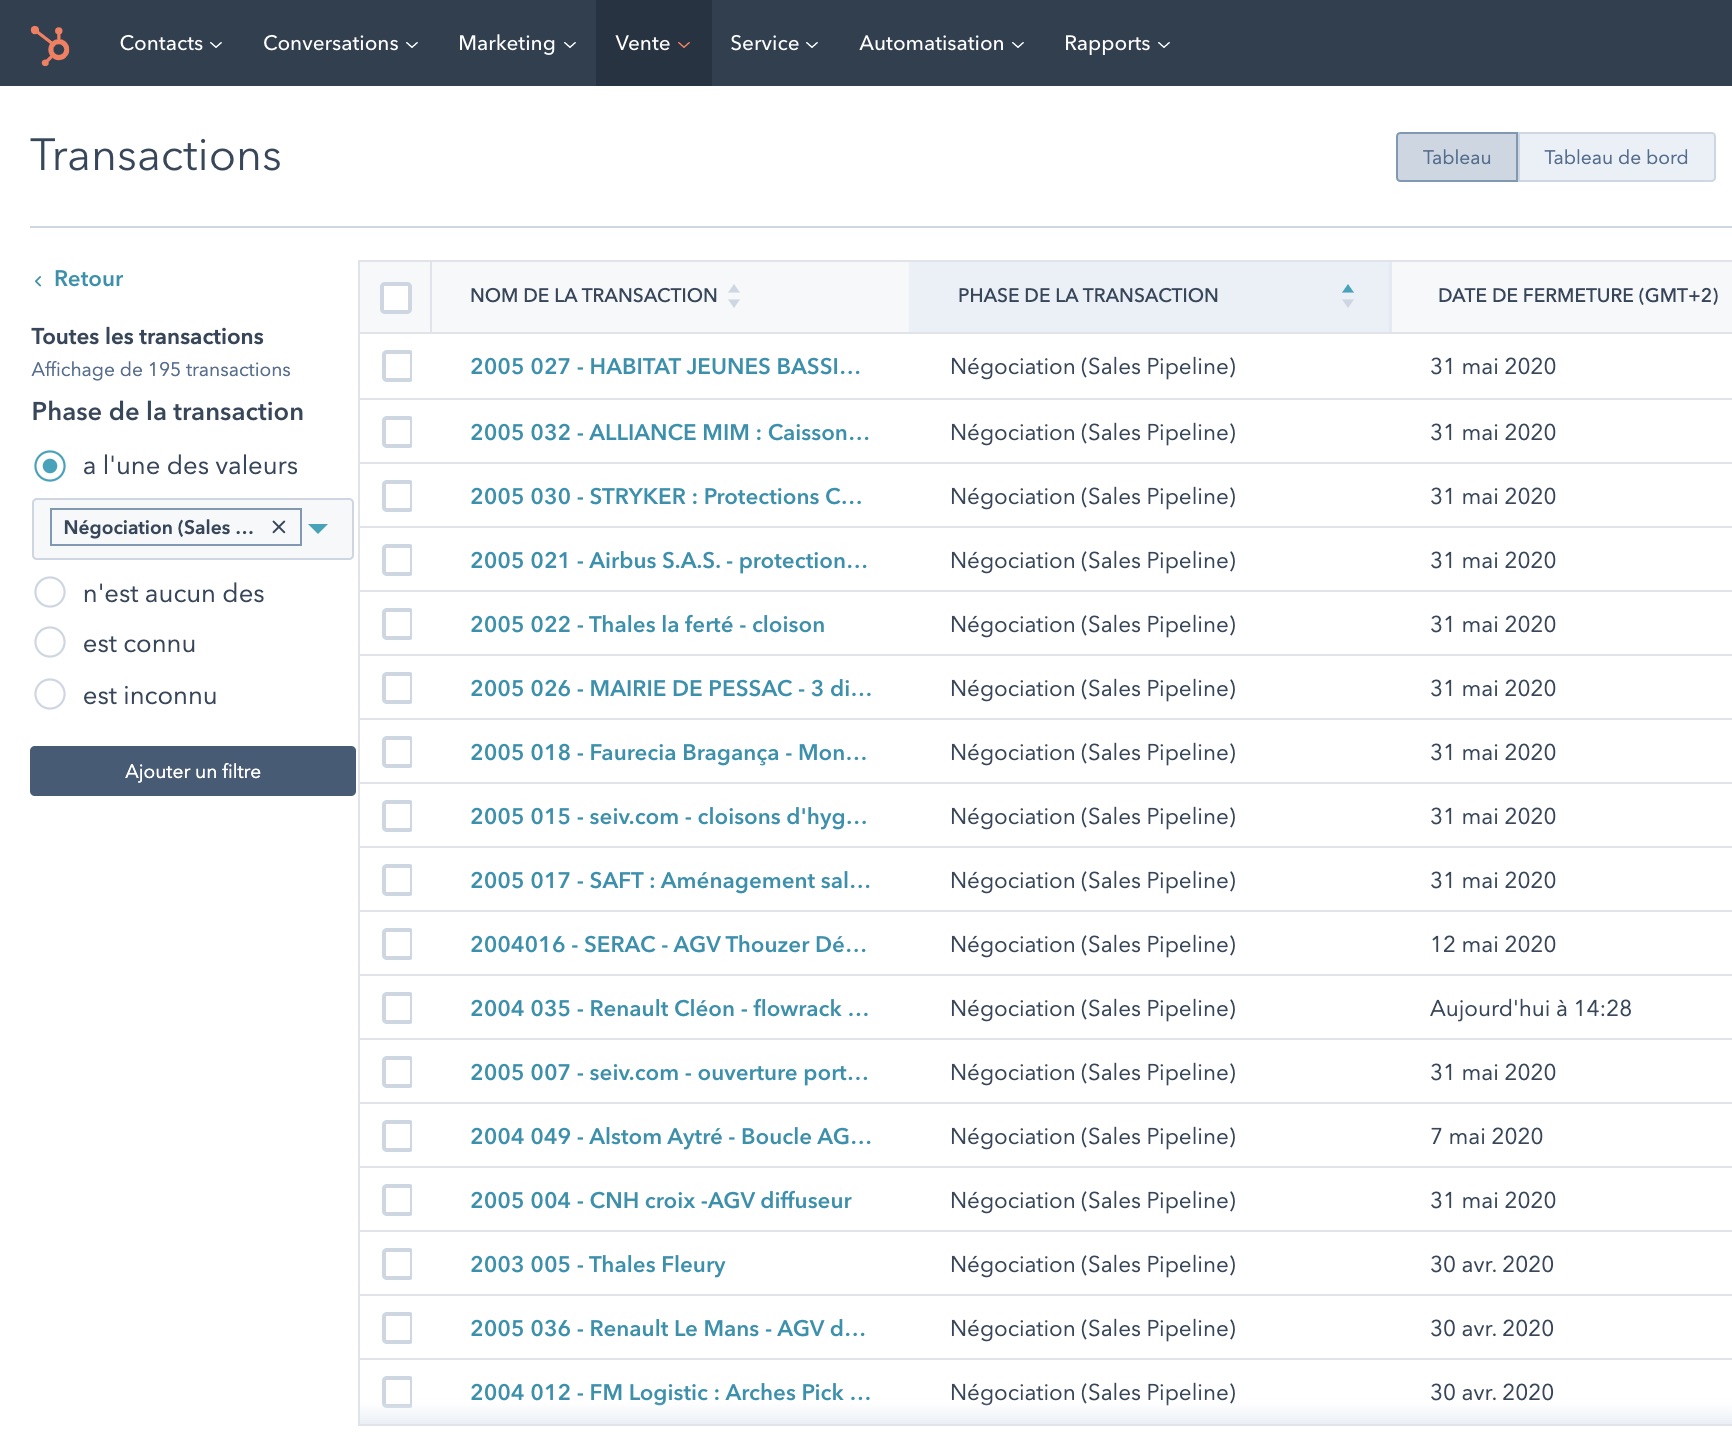Viewport: 1732px width, 1436px height.
Task: Switch to Tableau de bord view
Action: [1616, 157]
